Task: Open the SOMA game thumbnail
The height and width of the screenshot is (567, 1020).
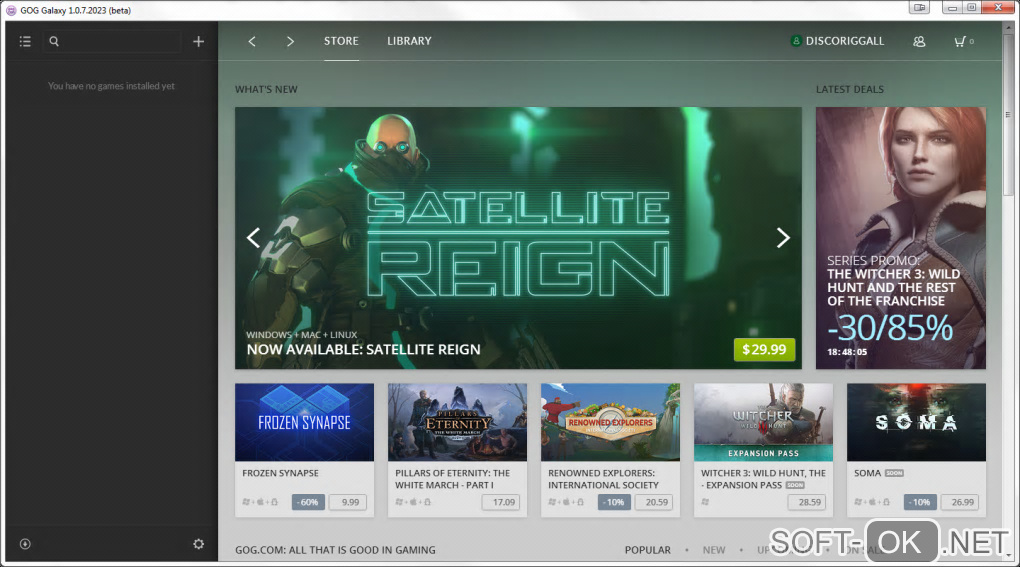Action: (x=916, y=422)
